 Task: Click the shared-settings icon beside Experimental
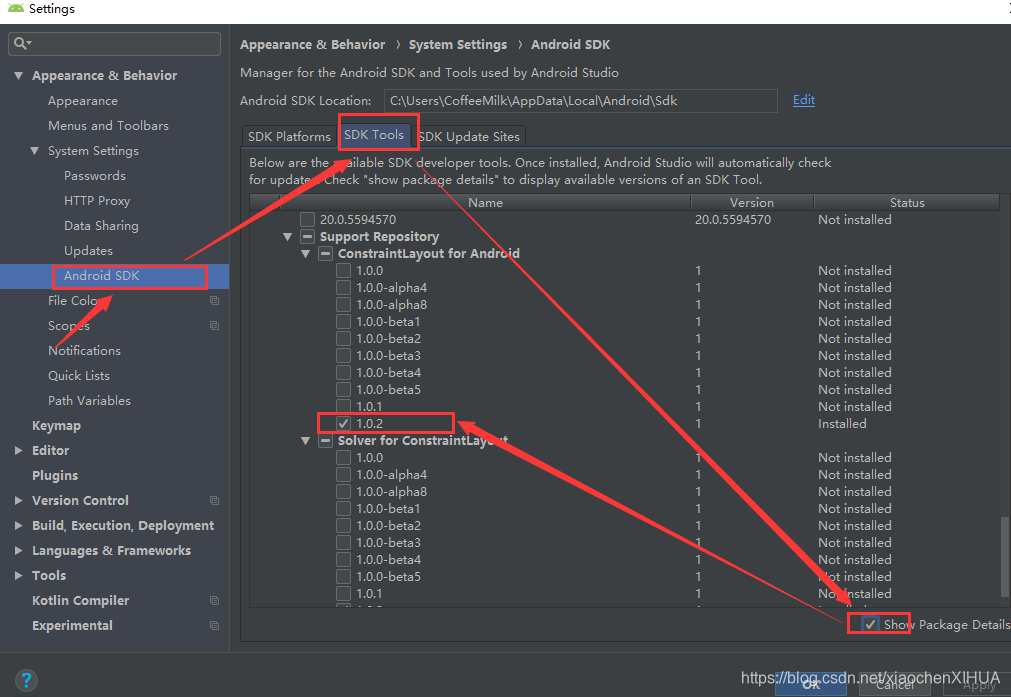[x=214, y=625]
